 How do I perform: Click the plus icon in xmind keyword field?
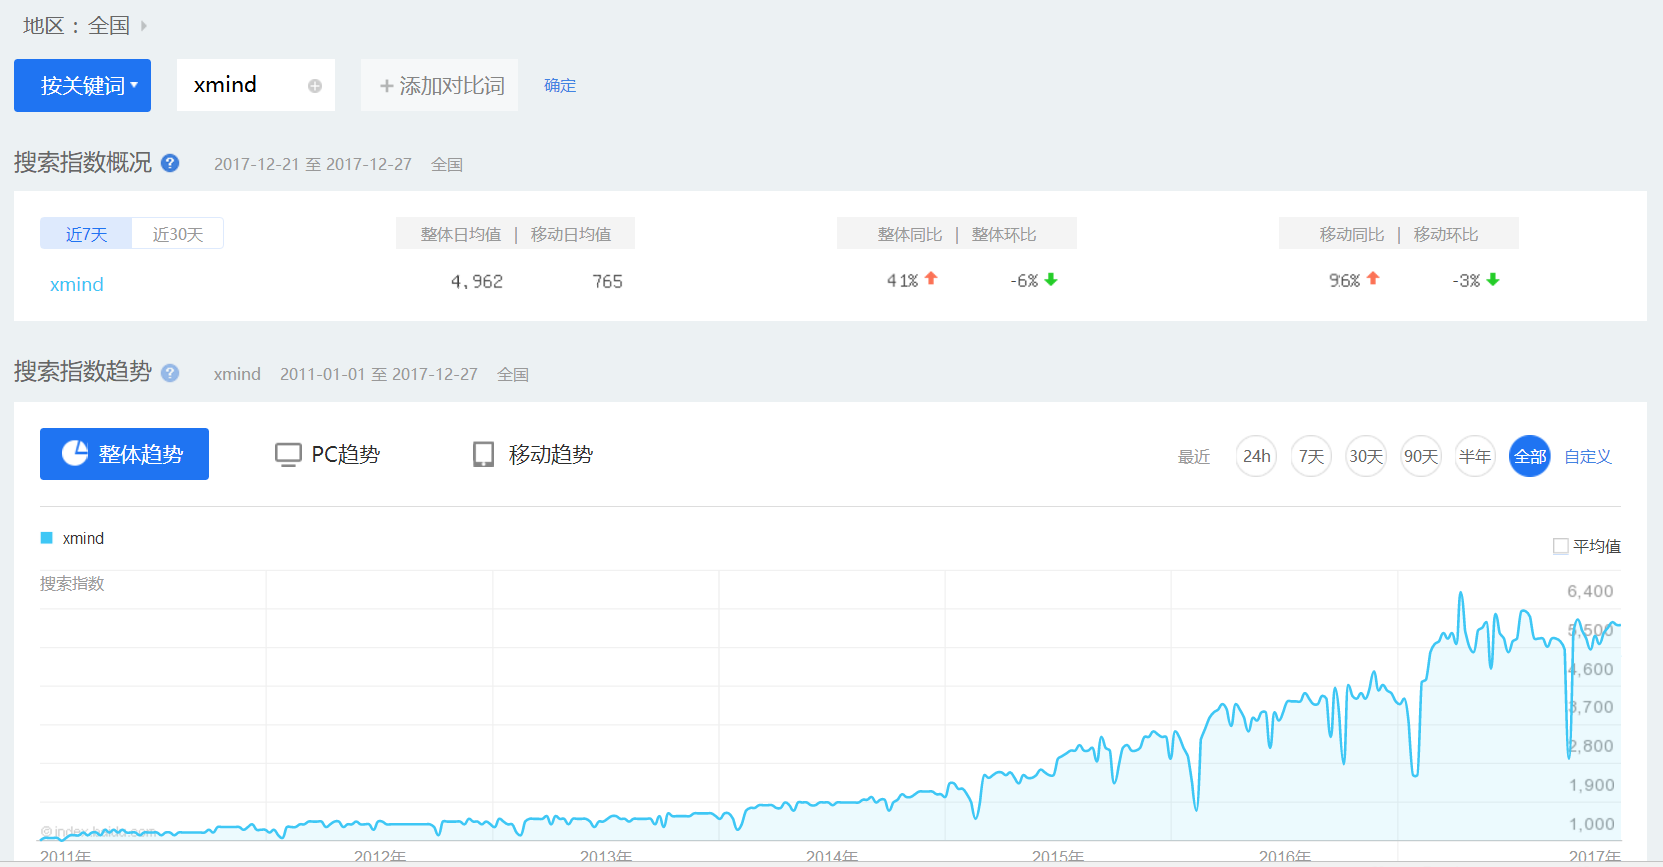[315, 86]
